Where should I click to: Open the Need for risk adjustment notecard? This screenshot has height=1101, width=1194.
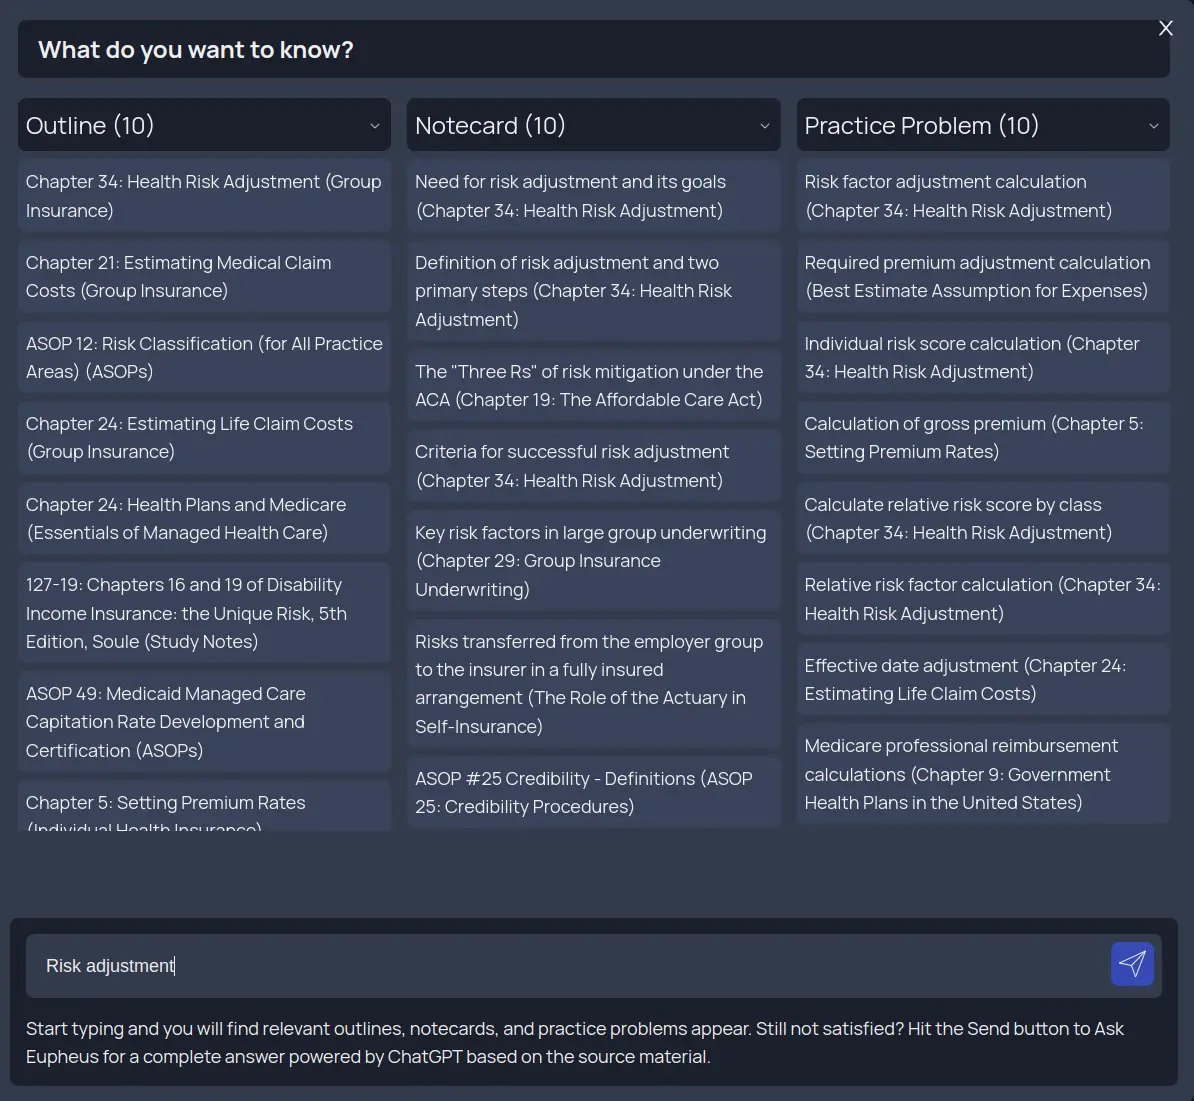click(x=593, y=195)
